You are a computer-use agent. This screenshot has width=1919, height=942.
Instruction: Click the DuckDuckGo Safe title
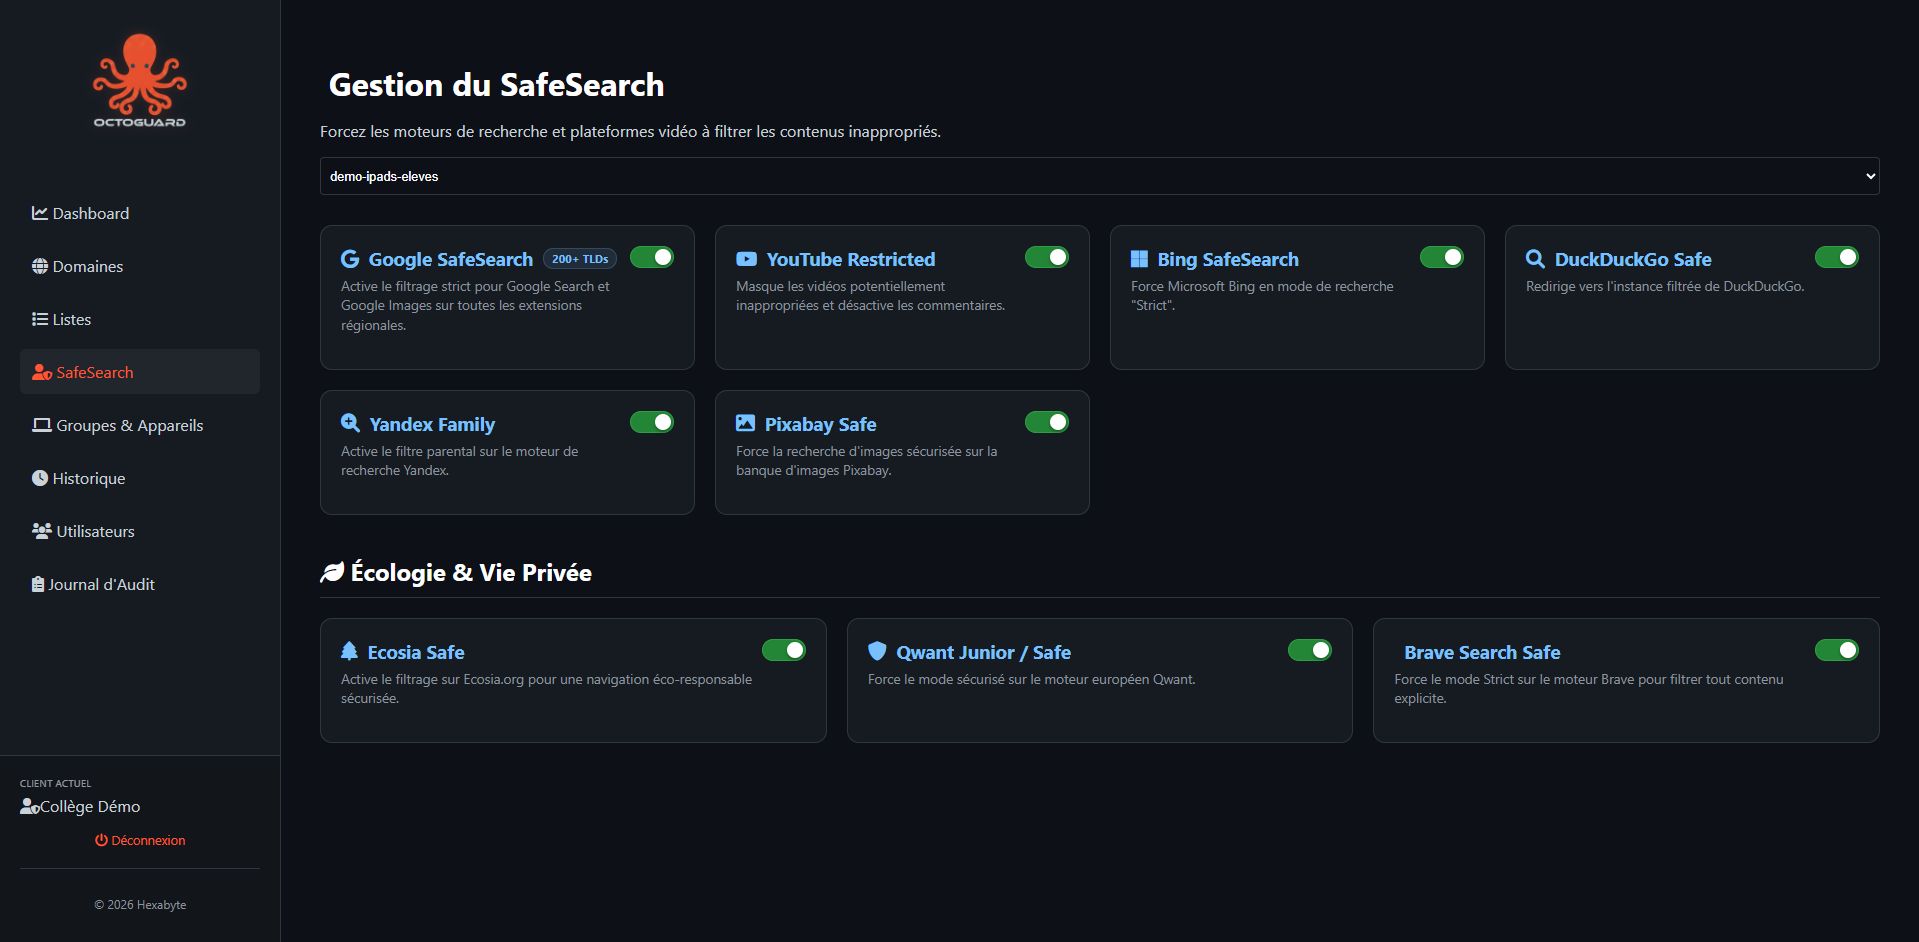coord(1633,259)
